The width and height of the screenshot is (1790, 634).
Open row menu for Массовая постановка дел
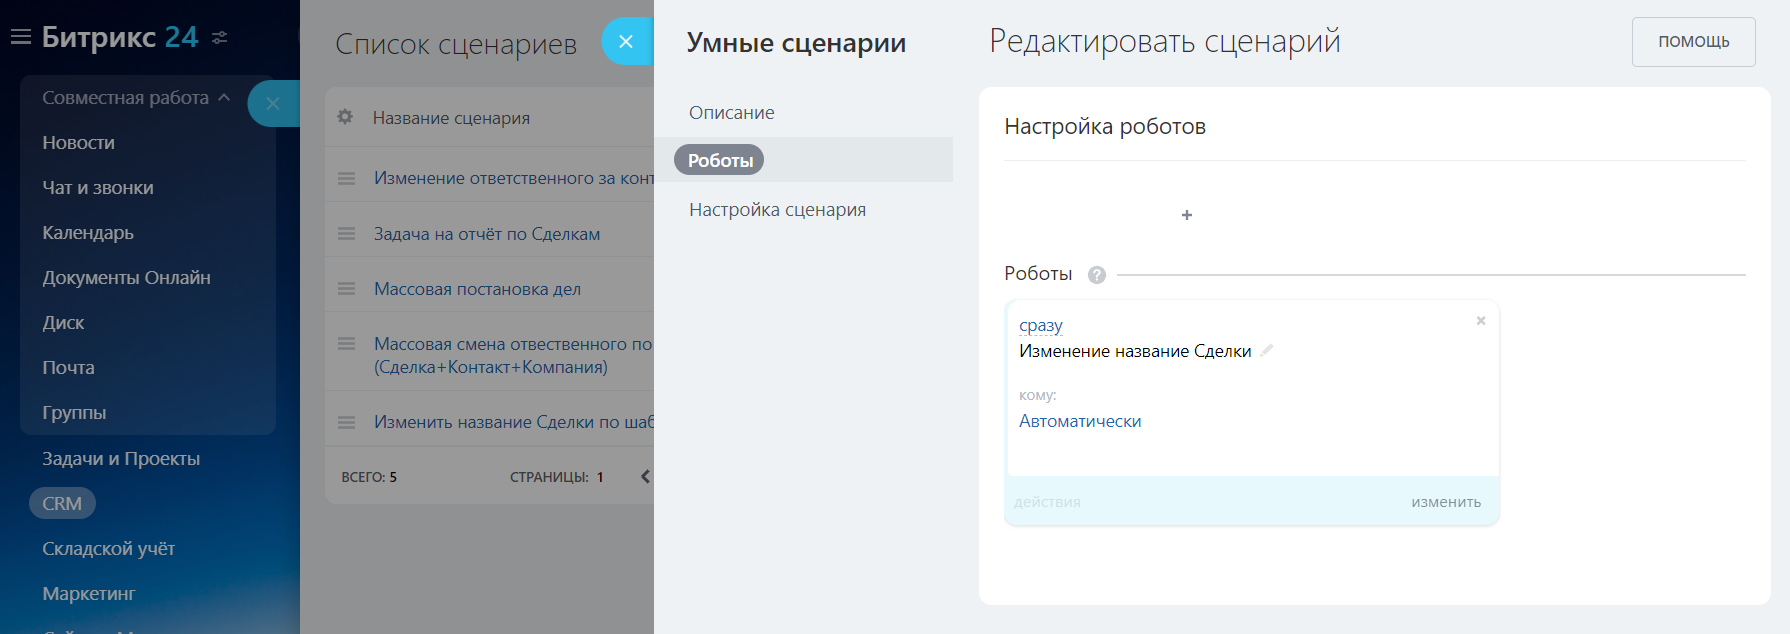(x=347, y=289)
